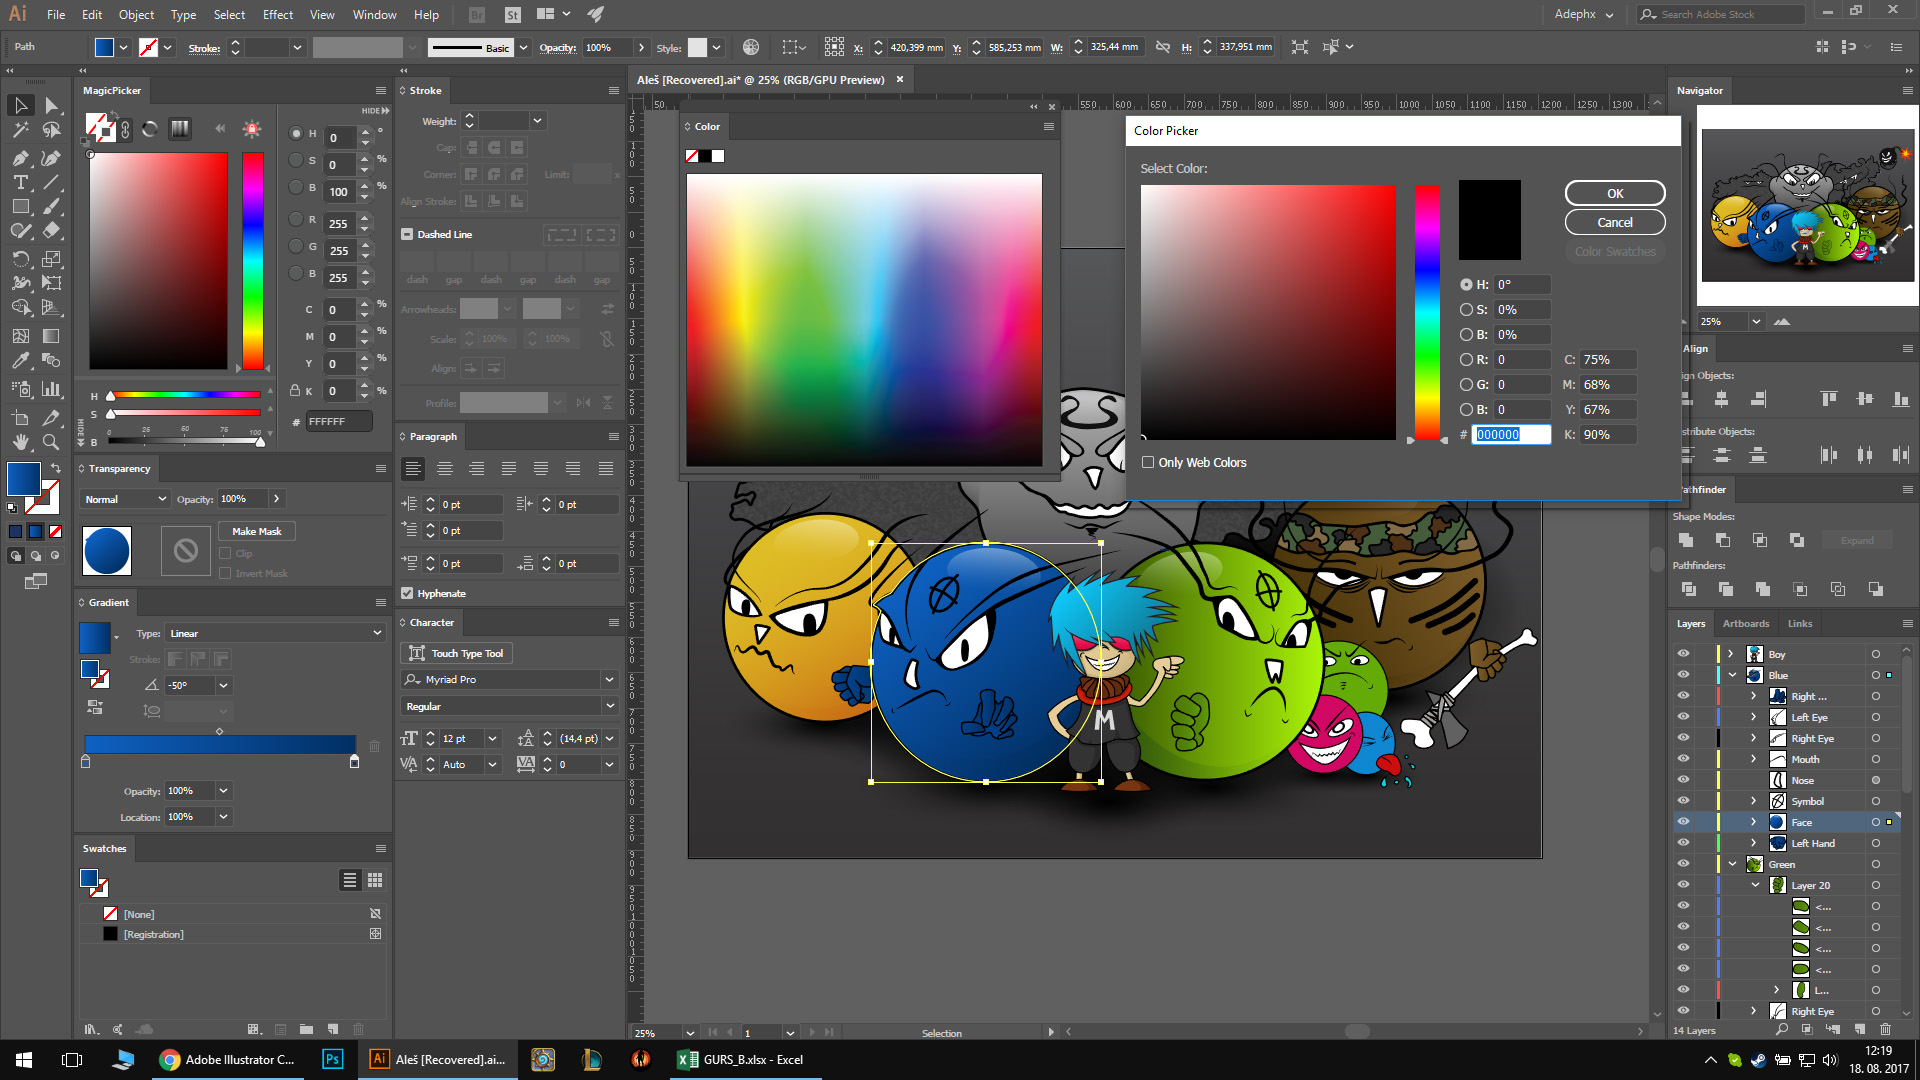Click the Rotate tool icon
1920x1080 pixels.
pos(17,257)
